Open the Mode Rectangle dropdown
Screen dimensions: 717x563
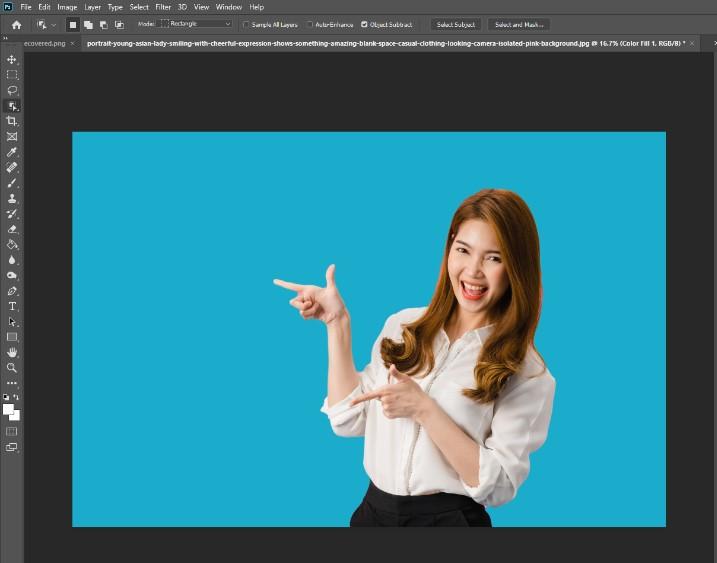click(x=195, y=24)
